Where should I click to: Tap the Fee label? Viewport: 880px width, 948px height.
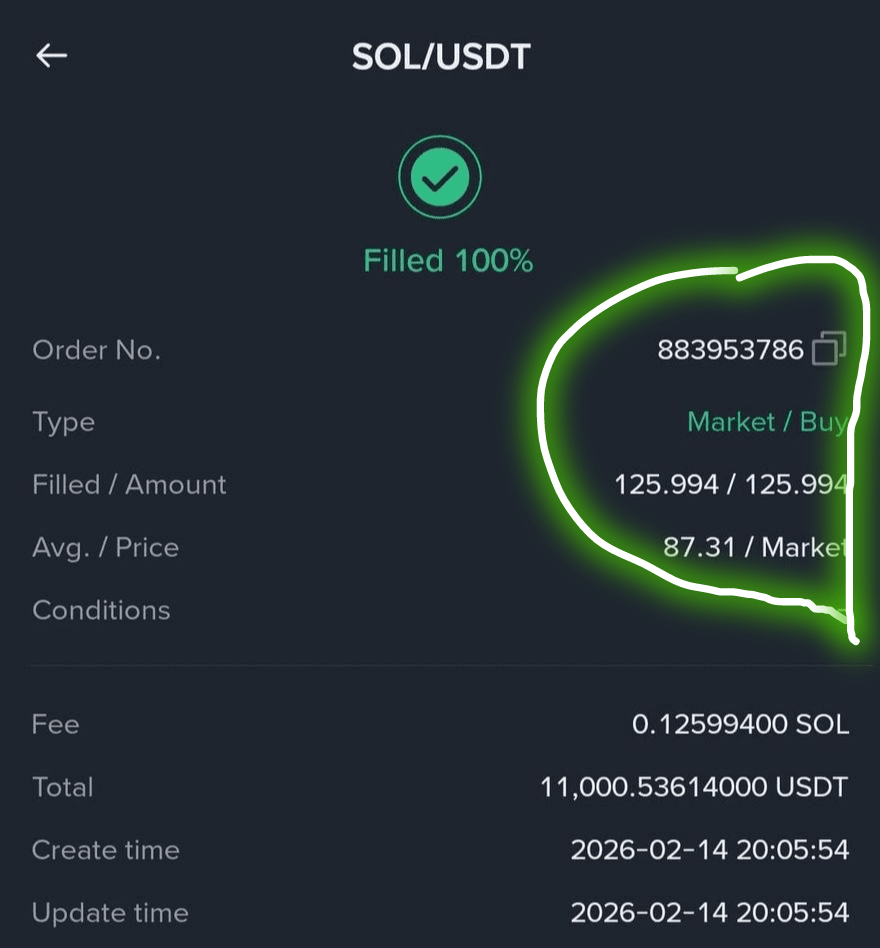point(56,724)
